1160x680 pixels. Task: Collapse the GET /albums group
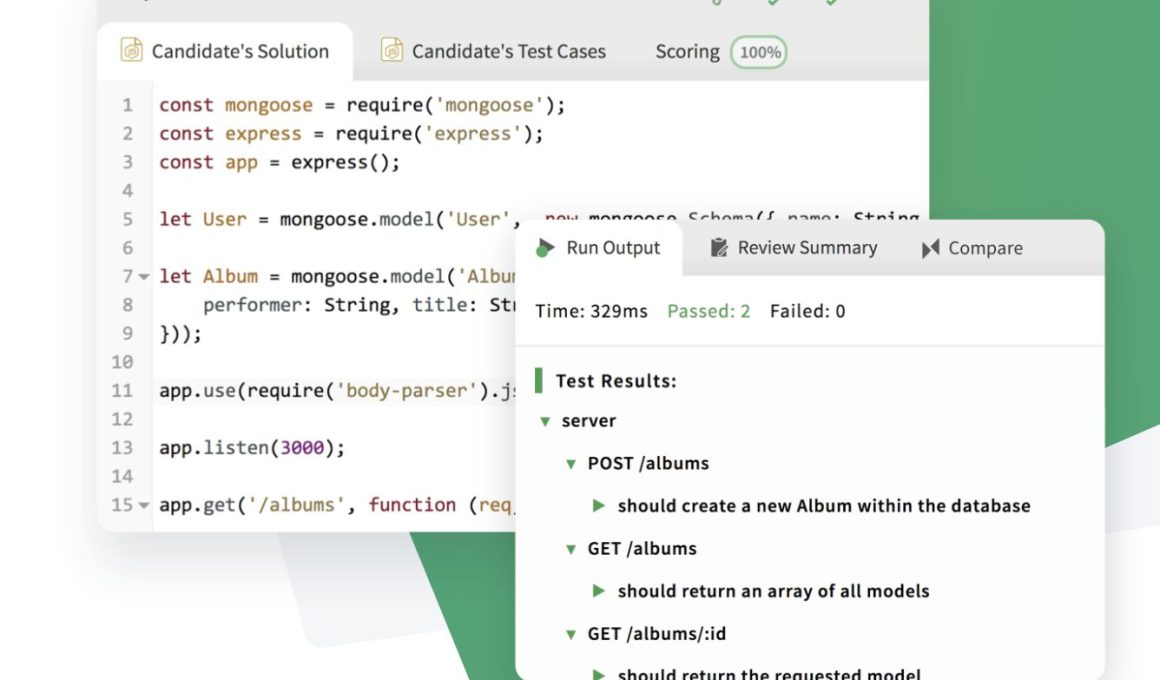[x=571, y=549]
